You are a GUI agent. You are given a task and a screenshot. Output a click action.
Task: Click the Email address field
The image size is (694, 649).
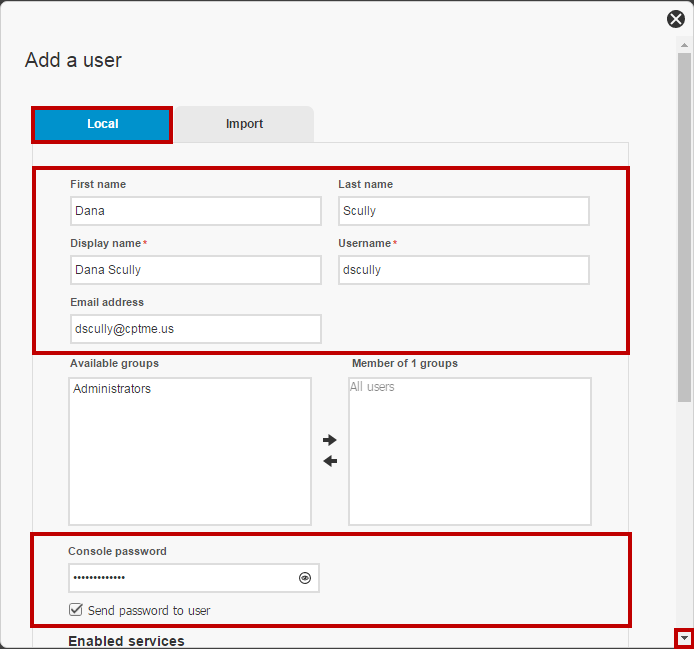(196, 328)
